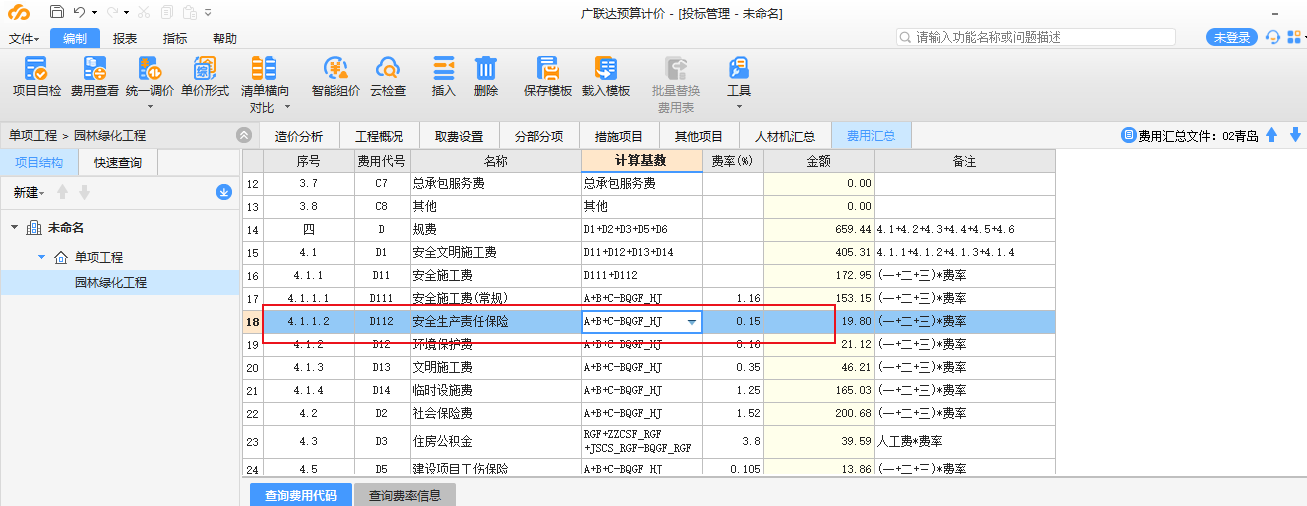Switch to the 取费设置 tab
This screenshot has width=1307, height=506.
[x=459, y=136]
